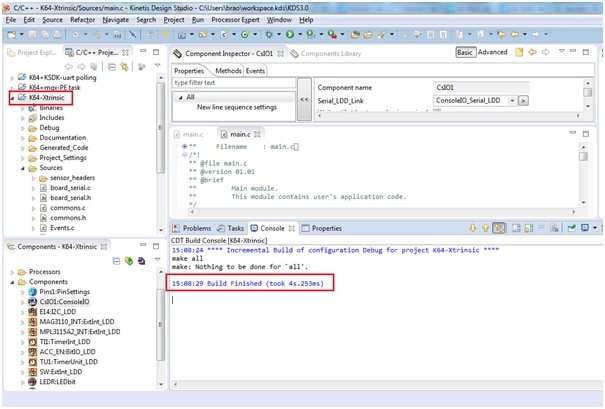The height and width of the screenshot is (409, 605).
Task: Toggle Basic view in Component Inspector
Action: (465, 52)
